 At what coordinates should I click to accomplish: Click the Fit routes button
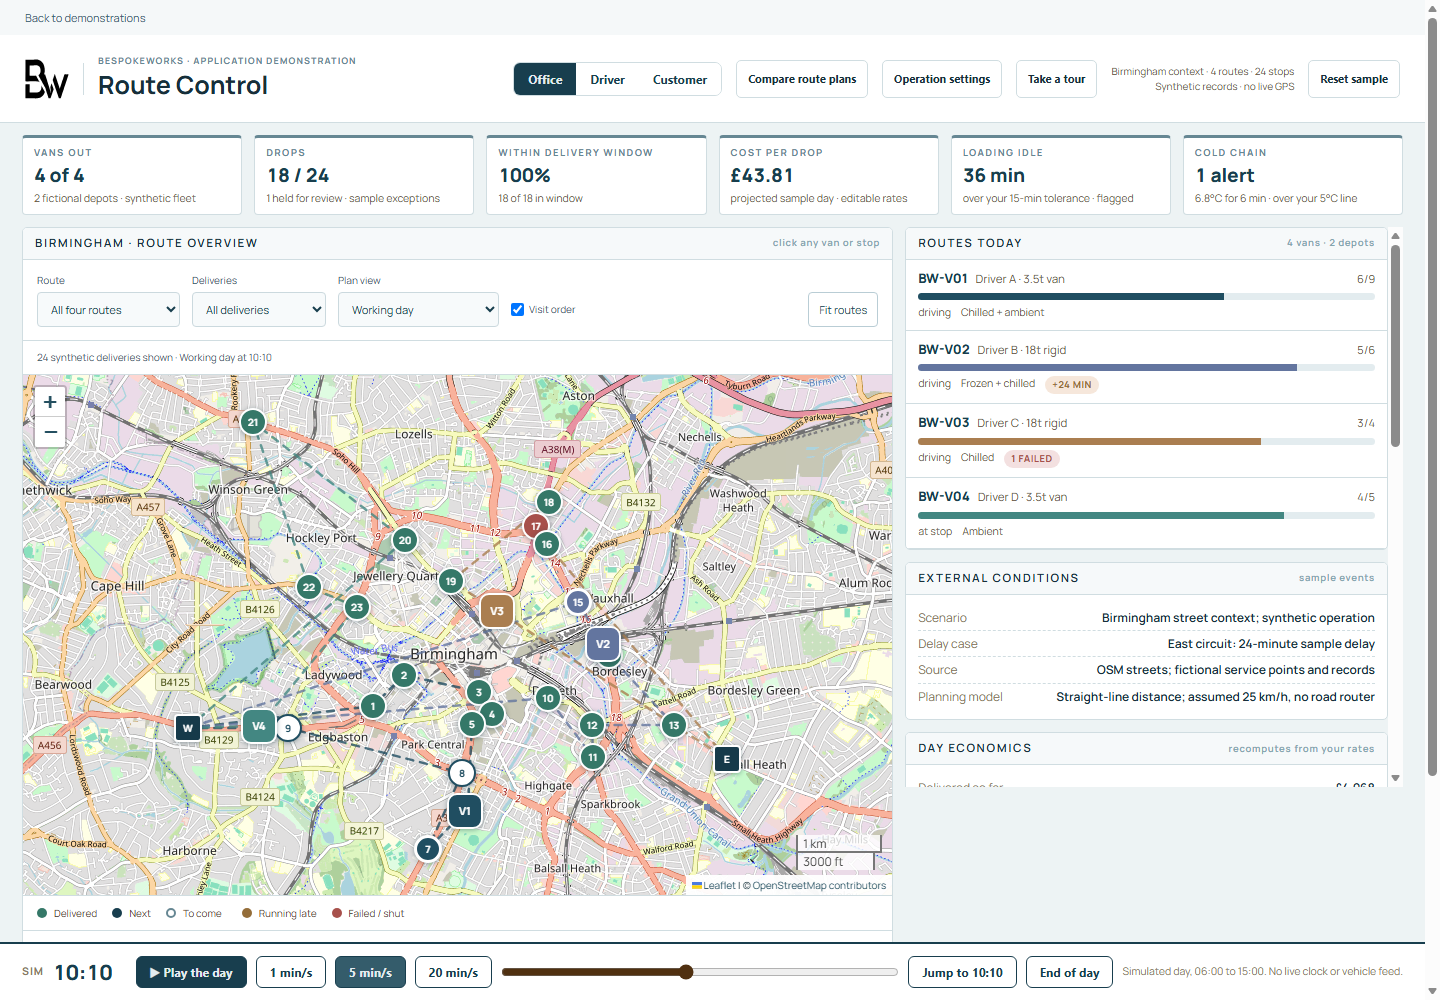click(x=843, y=310)
